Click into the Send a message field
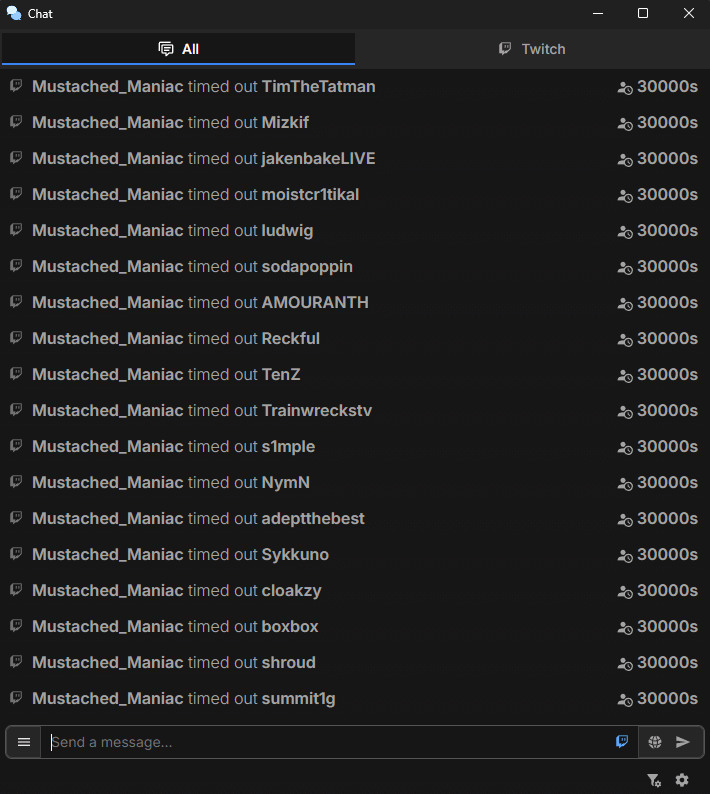This screenshot has width=710, height=794. (x=330, y=742)
